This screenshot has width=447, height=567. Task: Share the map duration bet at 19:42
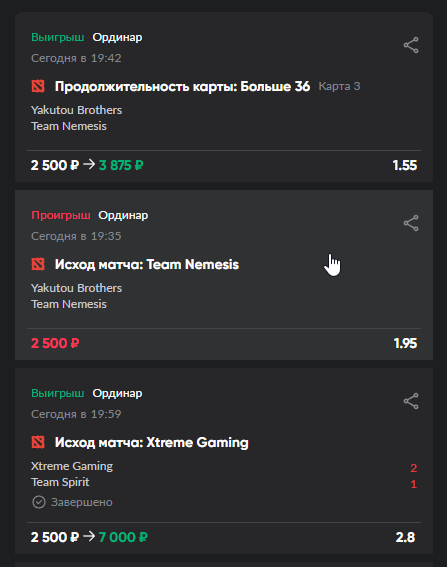tap(411, 45)
